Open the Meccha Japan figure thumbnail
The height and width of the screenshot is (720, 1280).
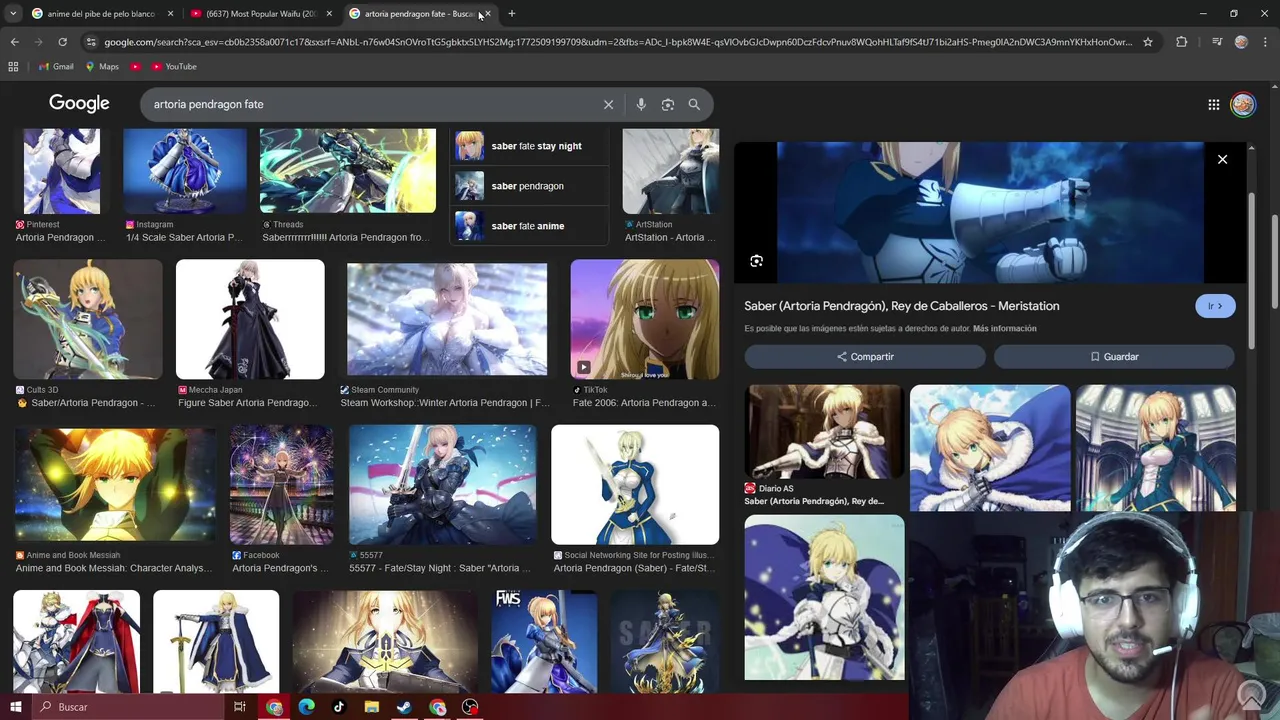point(250,320)
